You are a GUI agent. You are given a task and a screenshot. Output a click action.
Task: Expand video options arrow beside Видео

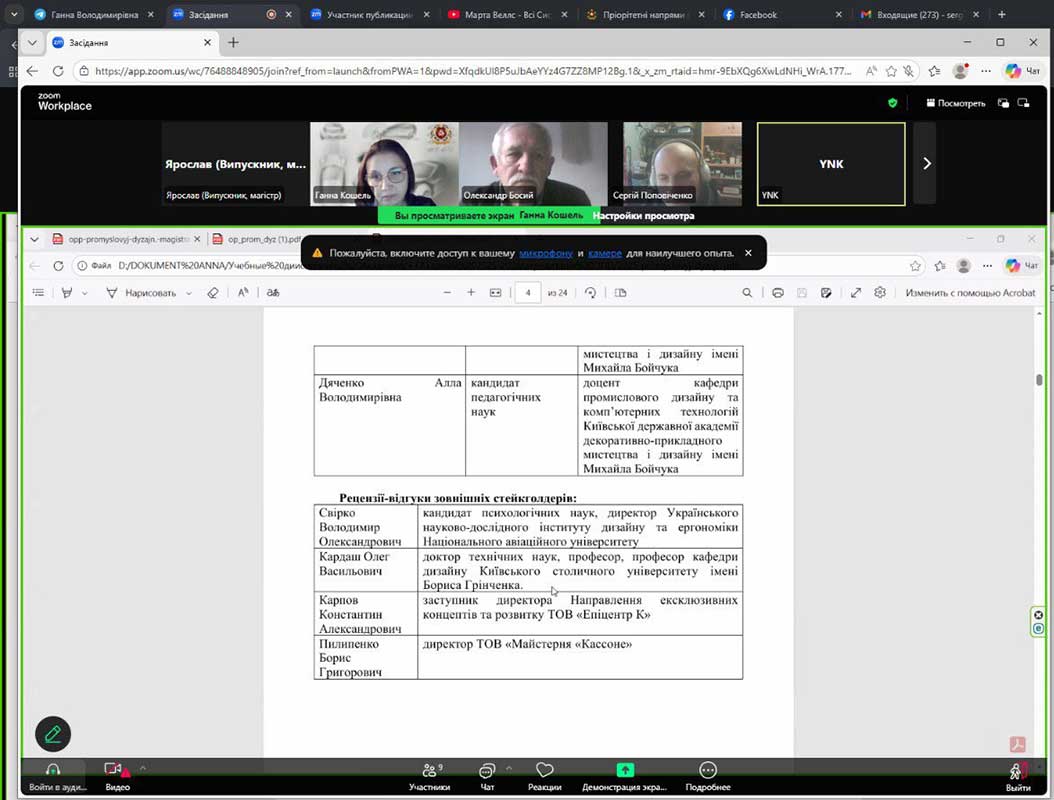point(142,768)
